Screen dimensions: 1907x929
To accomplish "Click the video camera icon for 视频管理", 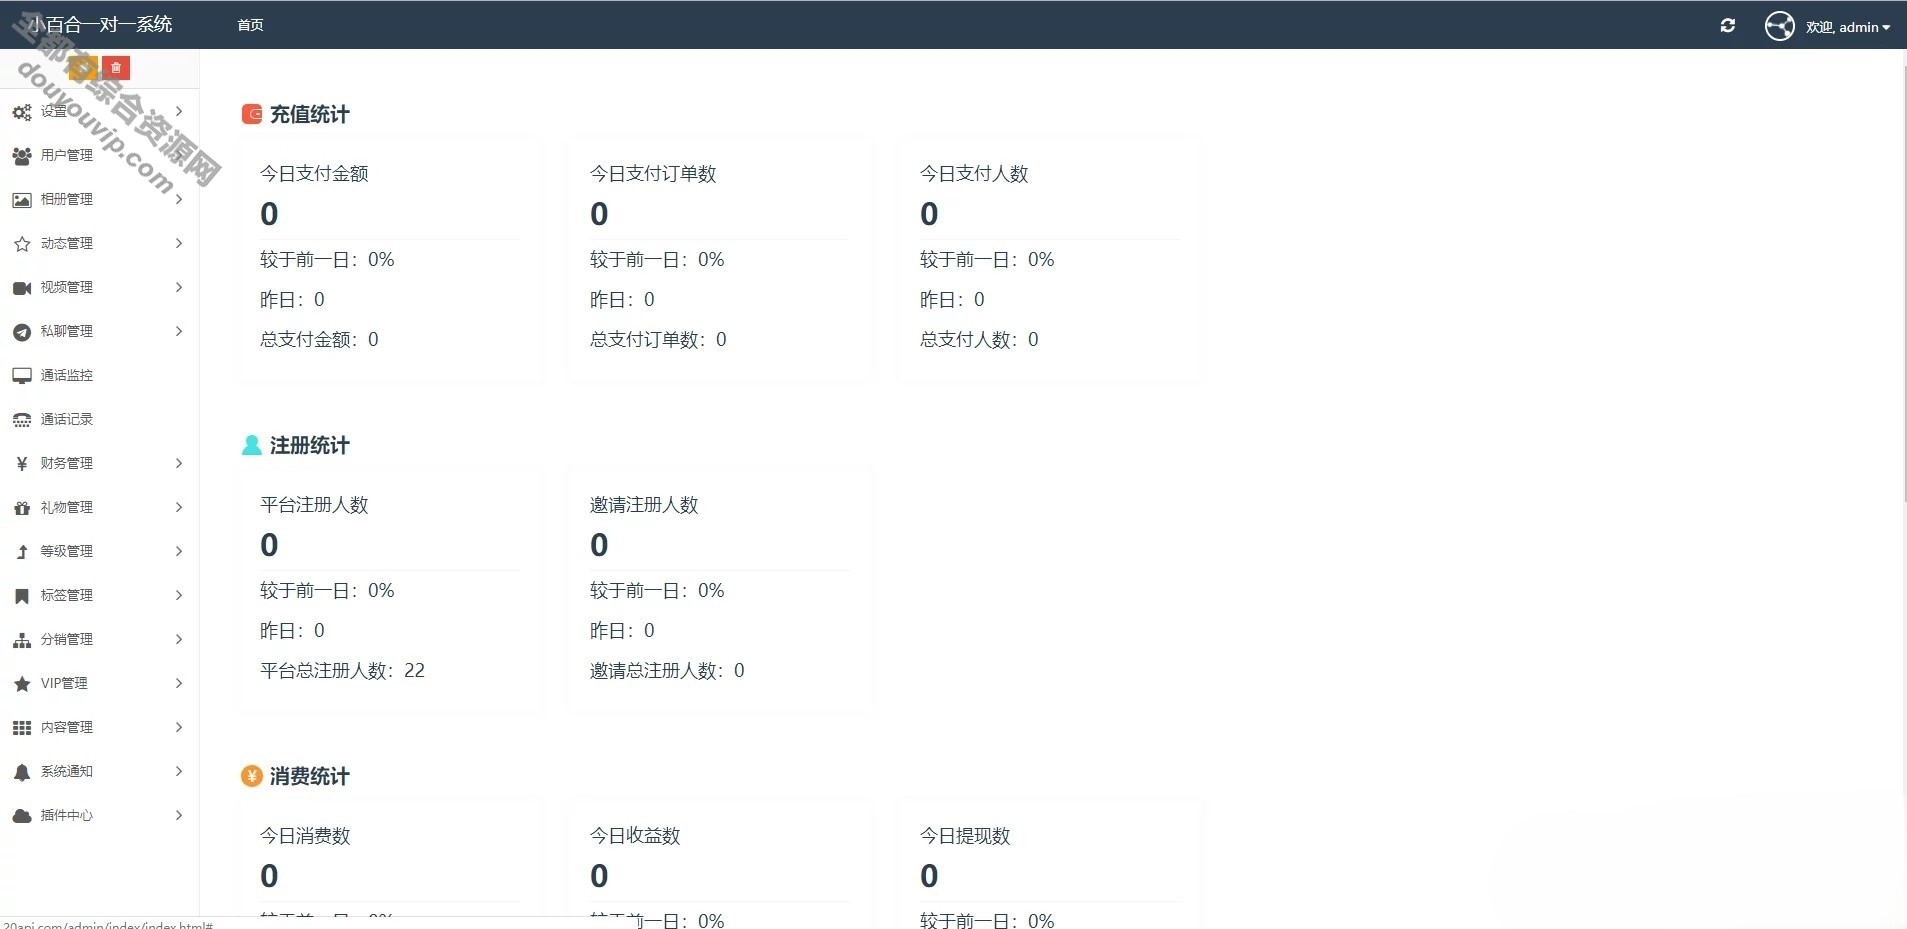I will coord(22,288).
